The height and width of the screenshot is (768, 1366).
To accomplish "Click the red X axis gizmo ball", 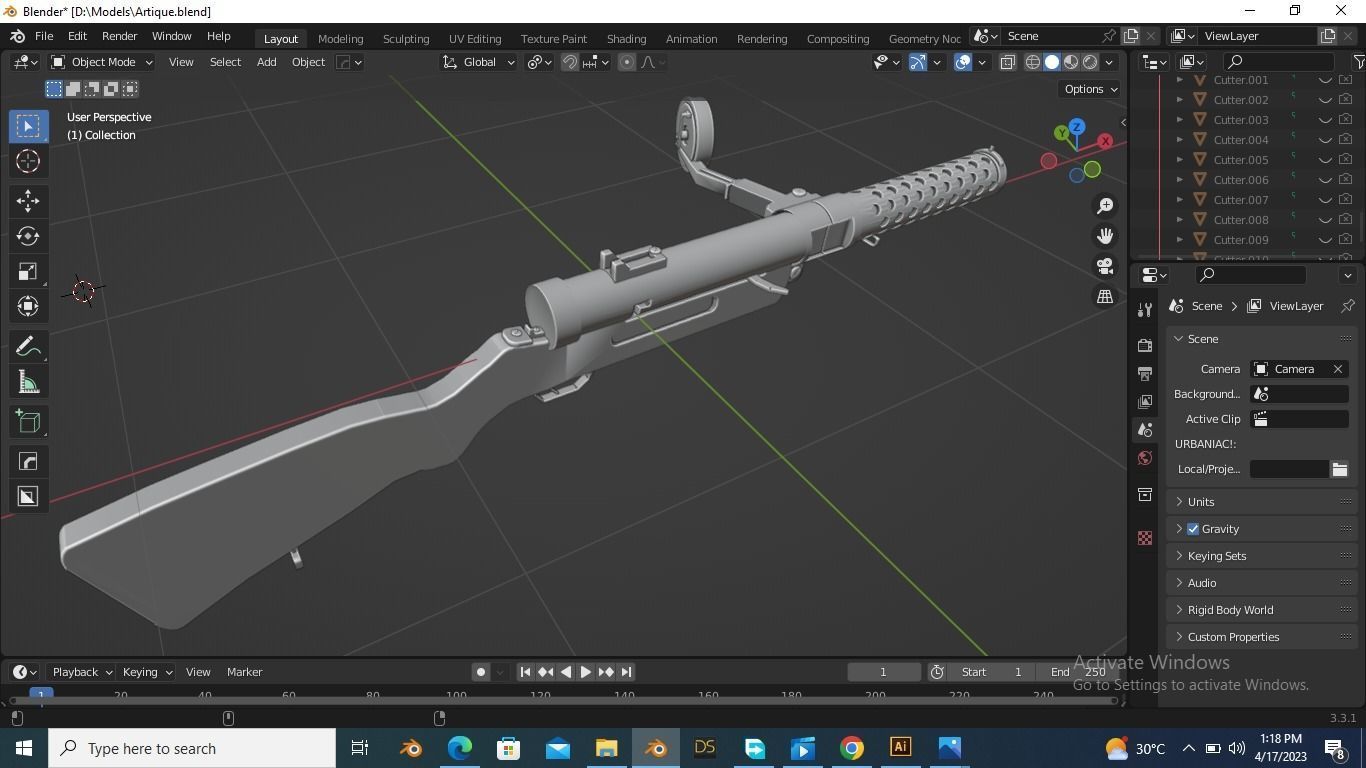I will pyautogui.click(x=1105, y=142).
